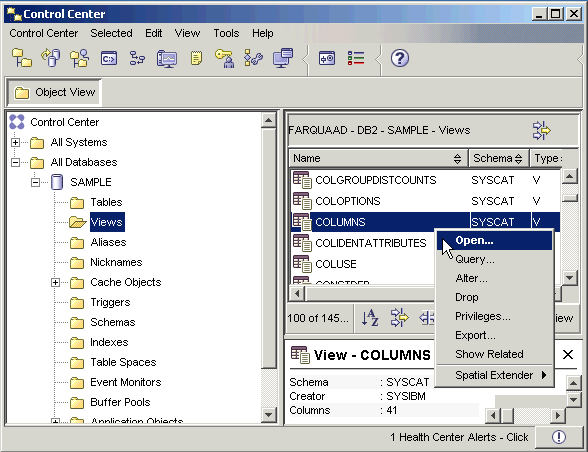The width and height of the screenshot is (588, 452).
Task: Choose Show Related from context menu
Action: point(494,354)
